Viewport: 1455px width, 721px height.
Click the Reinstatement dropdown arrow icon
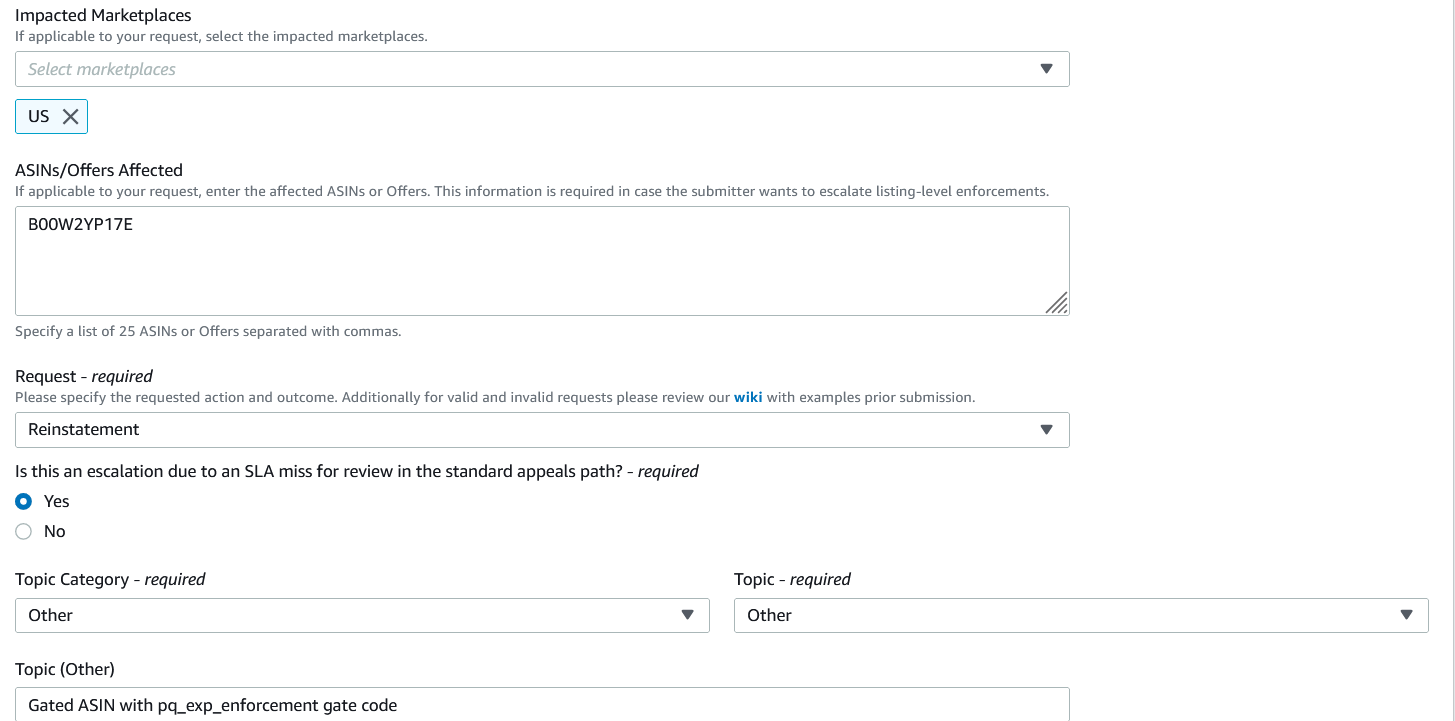click(1047, 429)
